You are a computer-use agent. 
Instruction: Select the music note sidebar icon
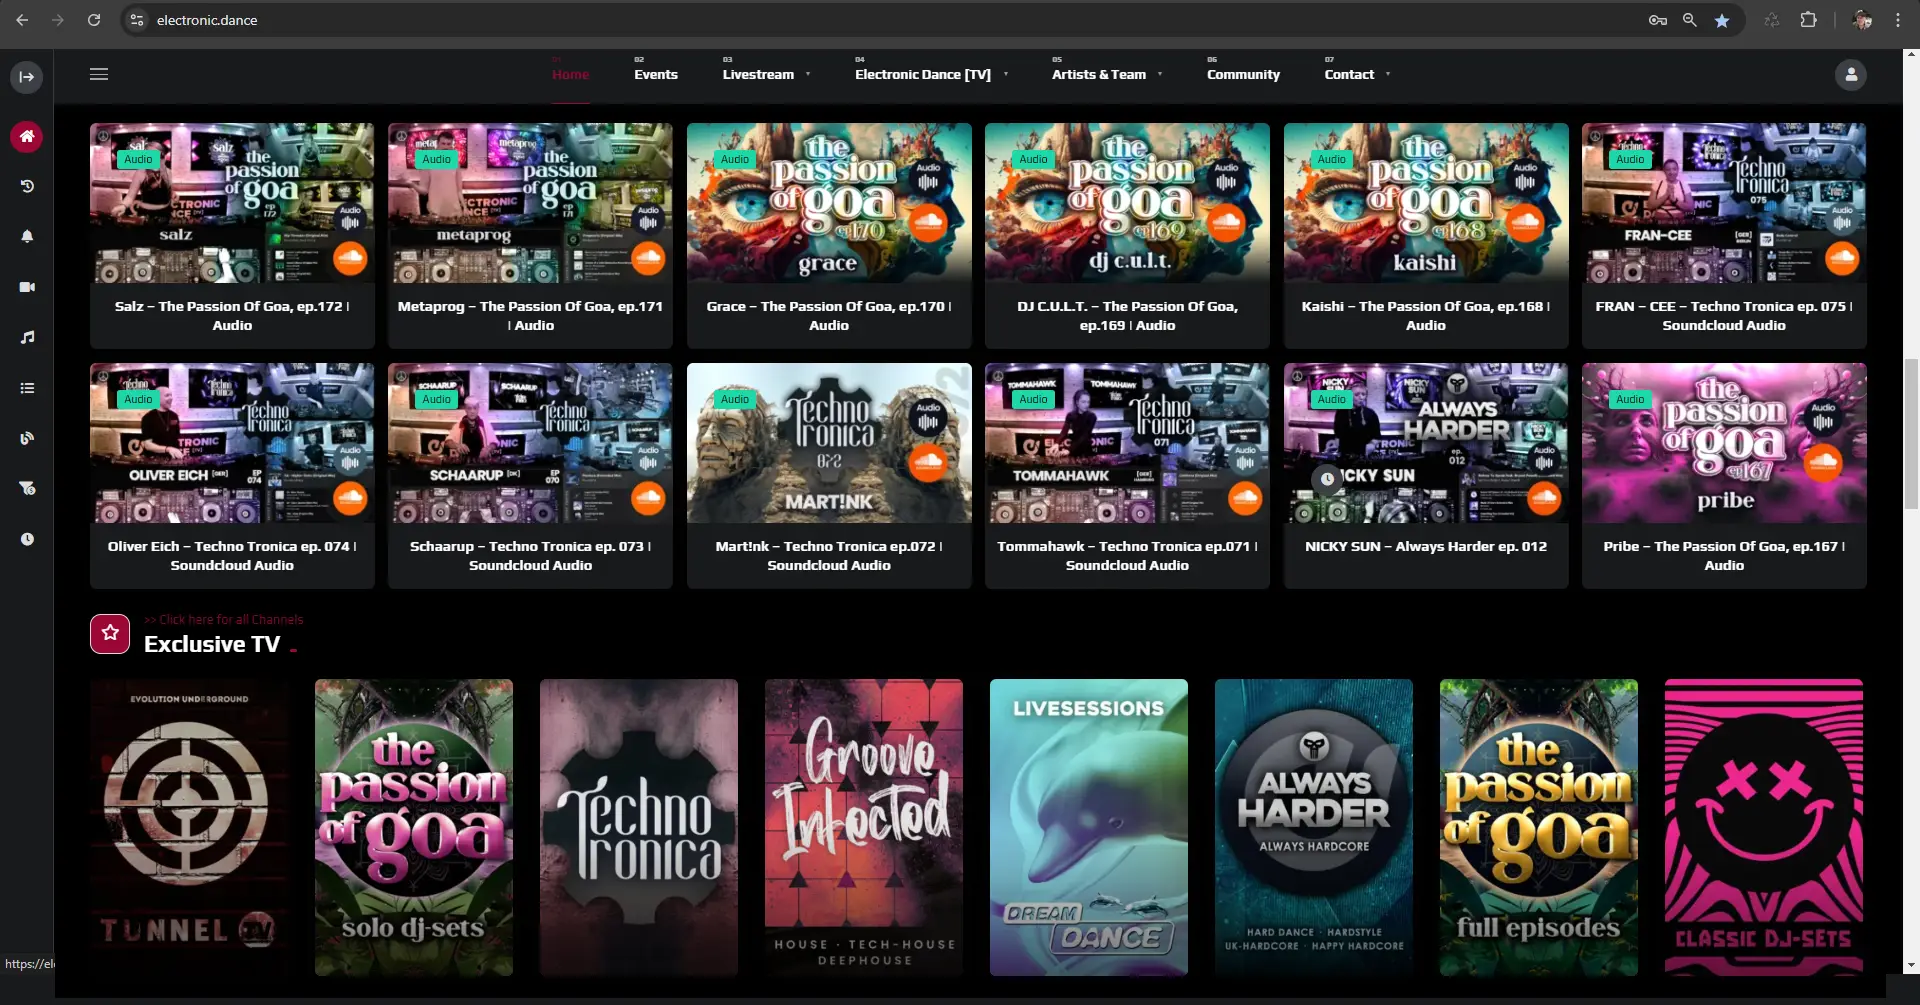click(x=27, y=337)
